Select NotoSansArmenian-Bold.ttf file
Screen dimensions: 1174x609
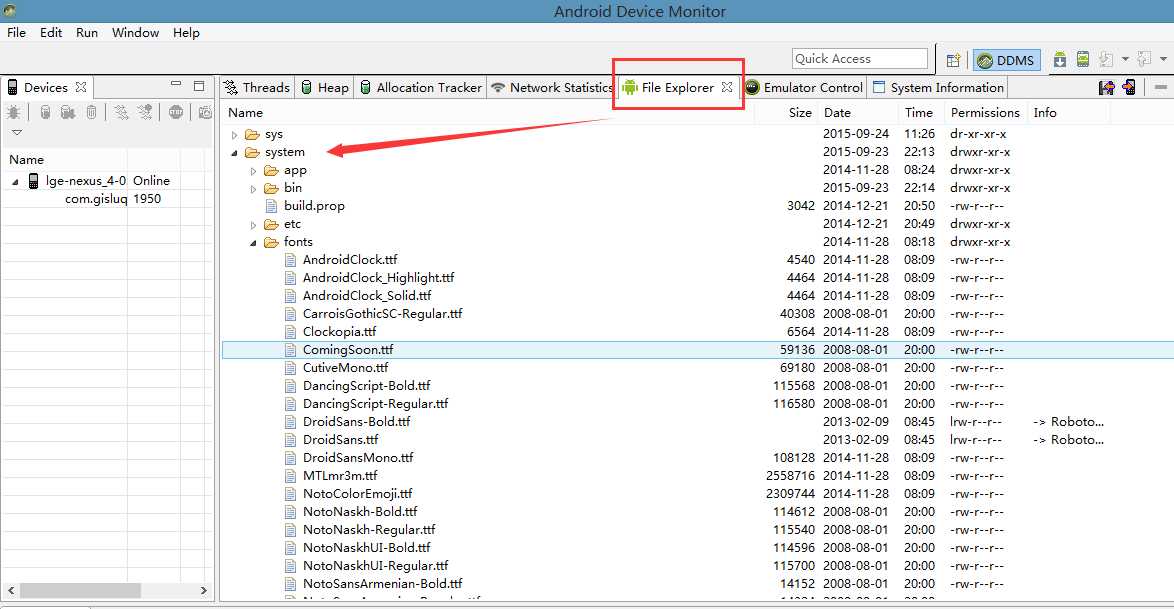pos(383,584)
